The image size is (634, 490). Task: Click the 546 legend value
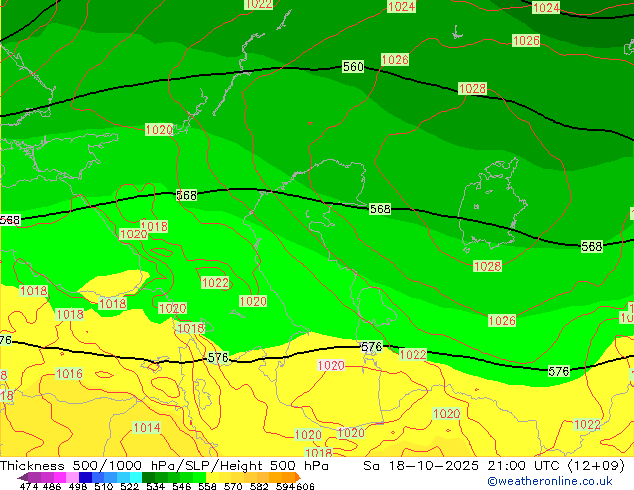point(181,486)
